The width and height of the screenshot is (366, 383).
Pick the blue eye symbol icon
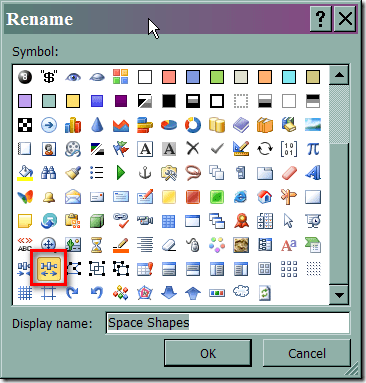[73, 77]
